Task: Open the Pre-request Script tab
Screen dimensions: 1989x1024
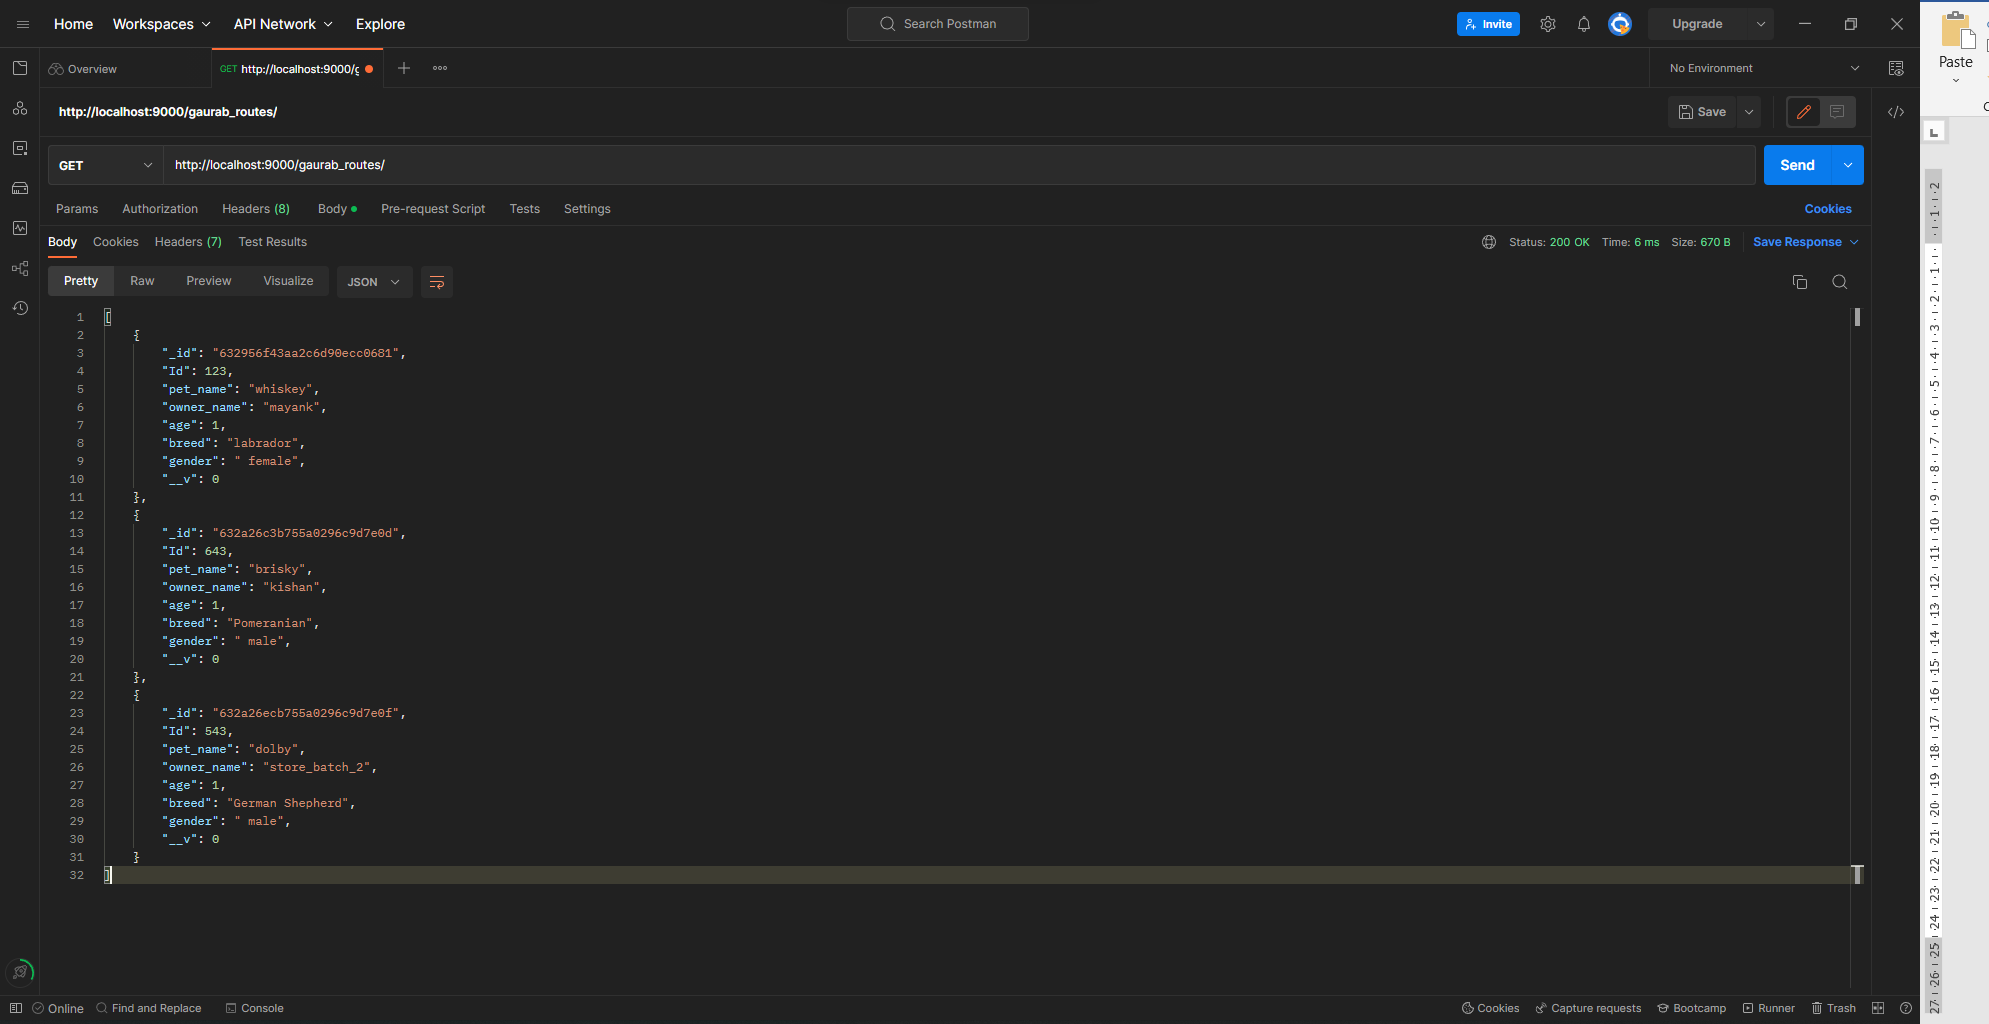Action: (433, 209)
